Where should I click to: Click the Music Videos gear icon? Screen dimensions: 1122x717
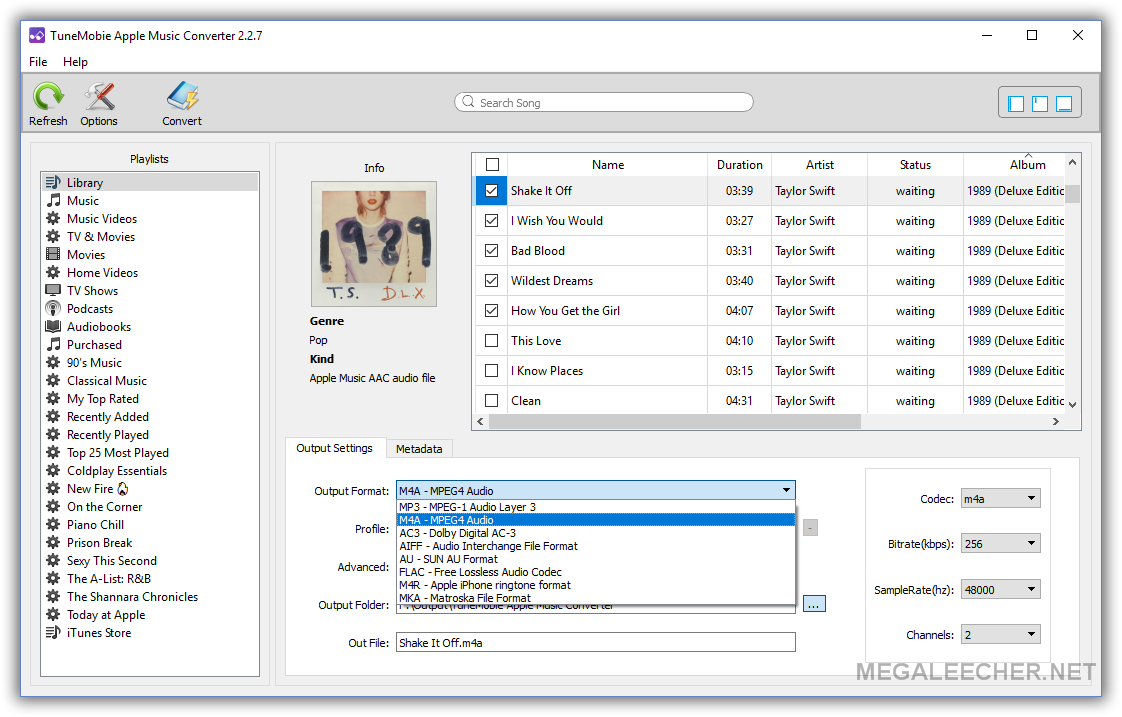(x=53, y=218)
